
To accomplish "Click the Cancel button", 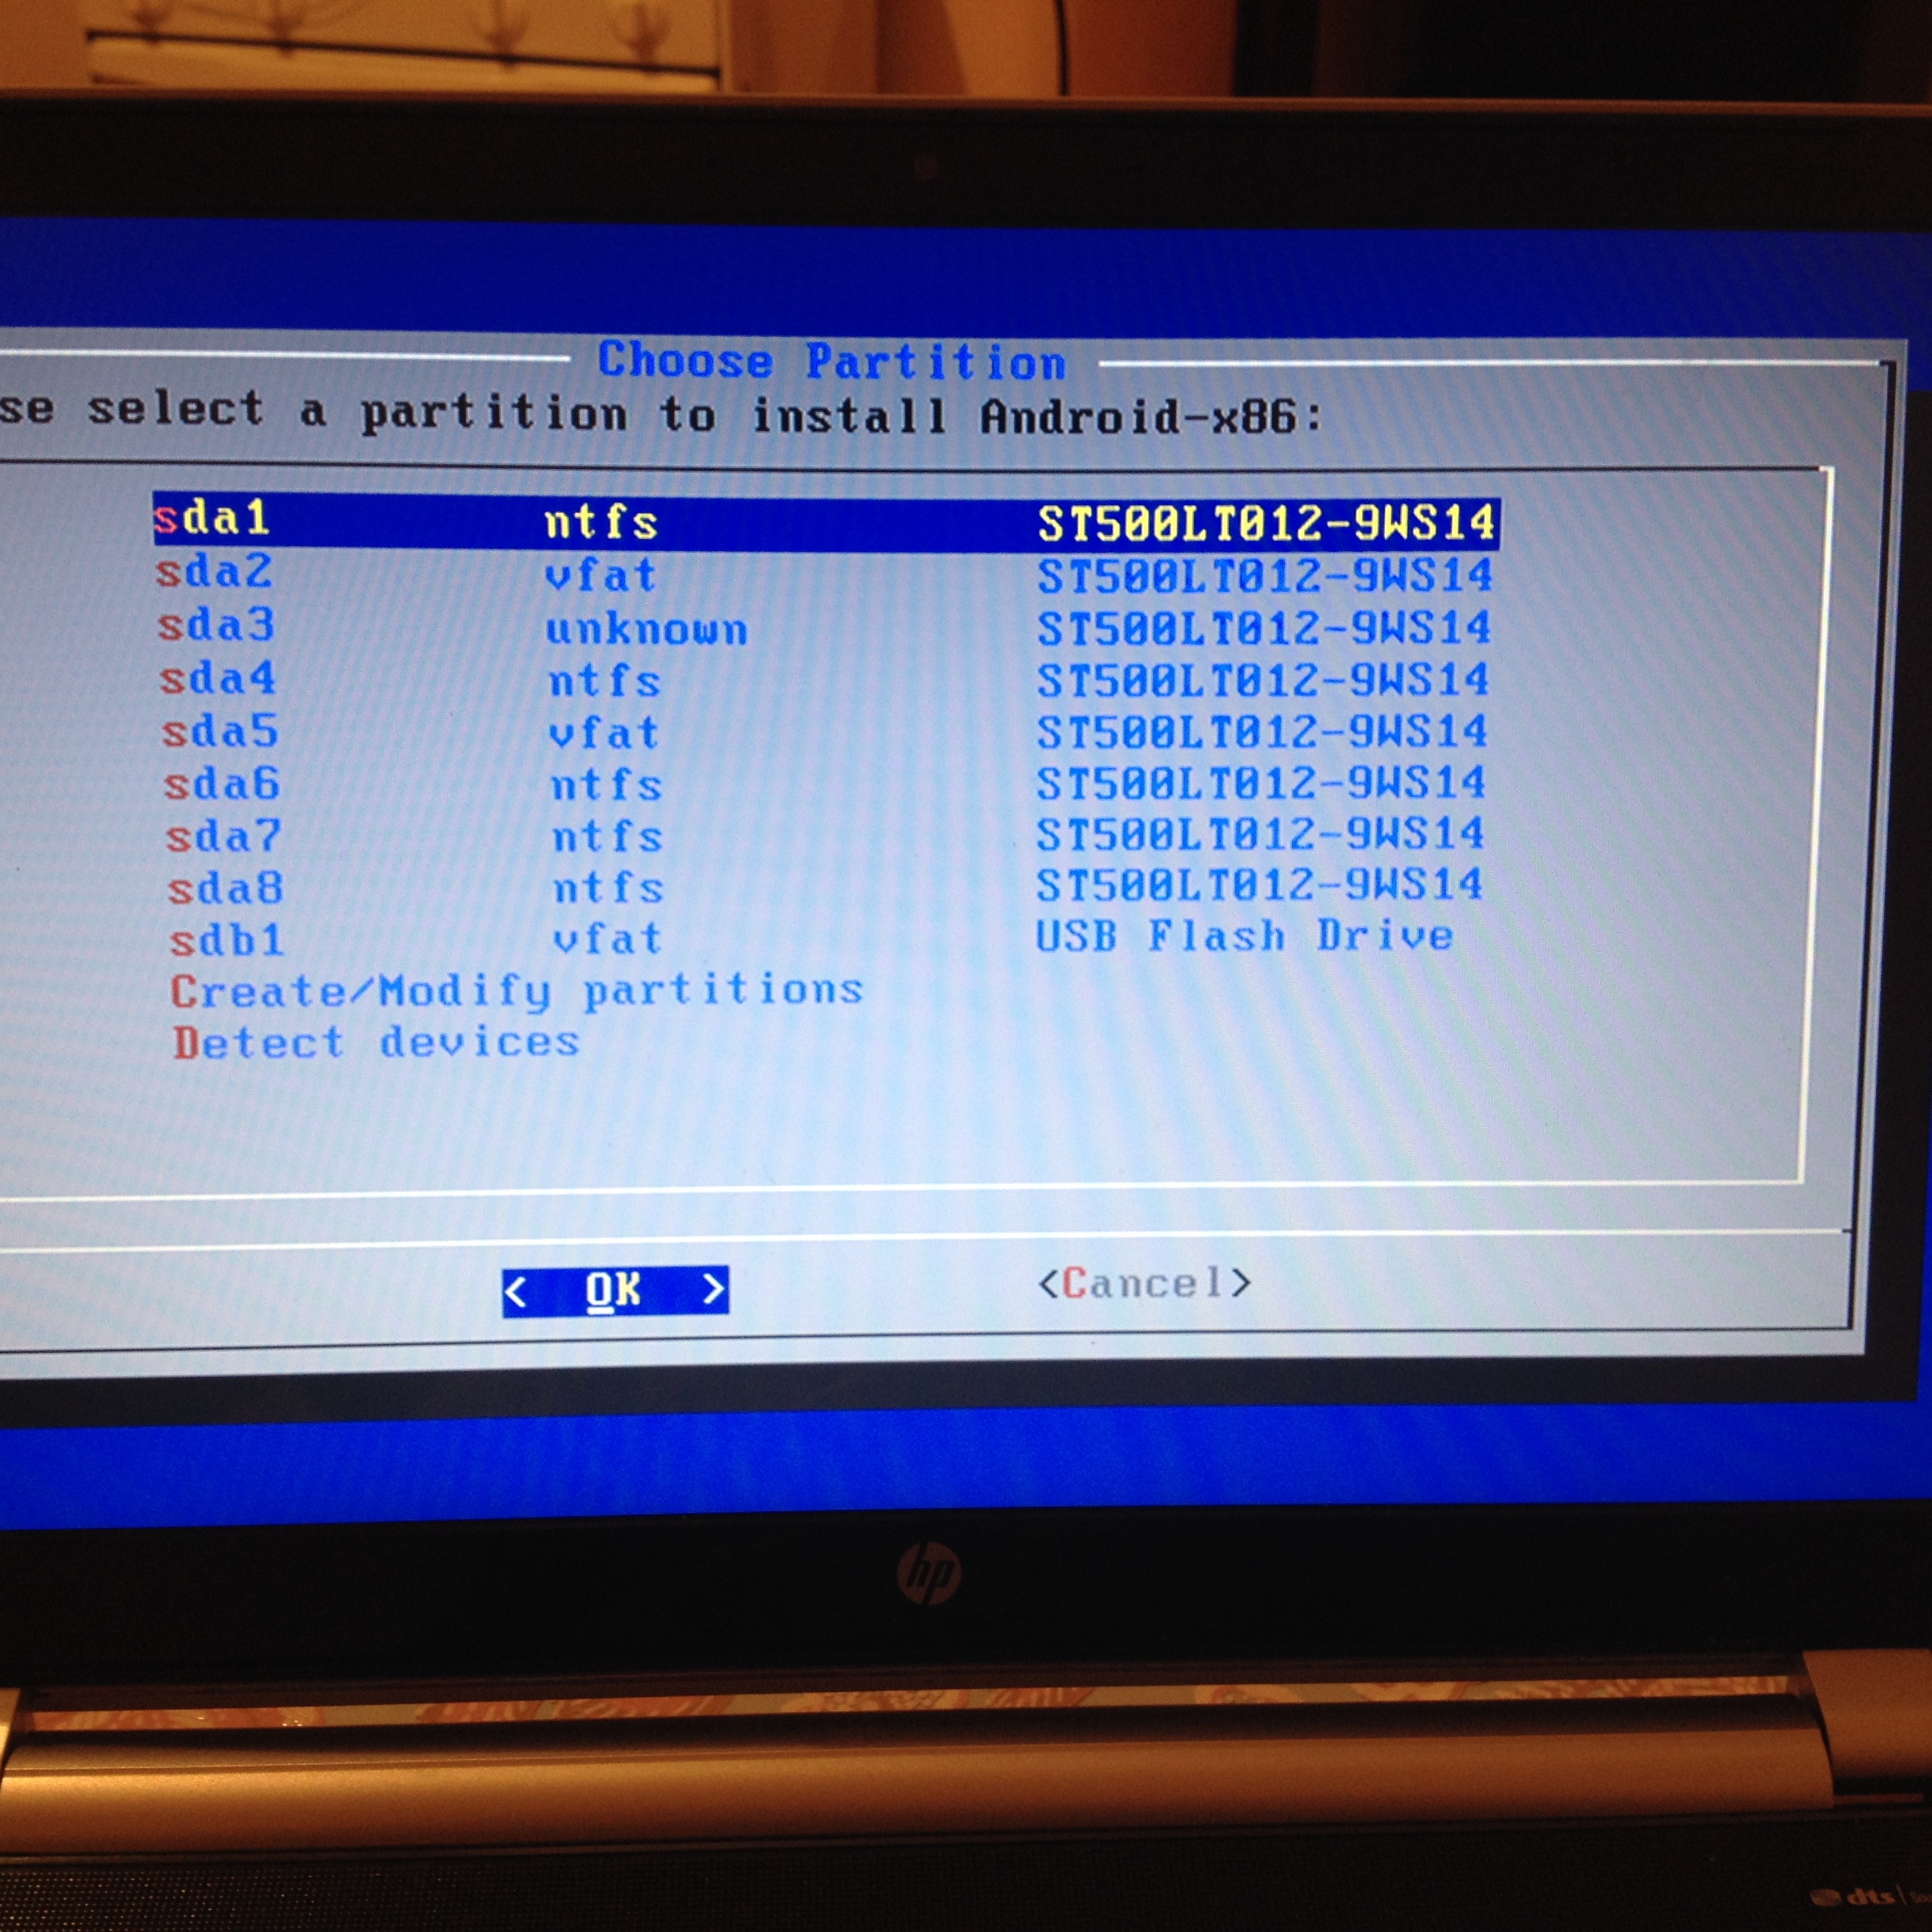I will tap(1145, 1283).
